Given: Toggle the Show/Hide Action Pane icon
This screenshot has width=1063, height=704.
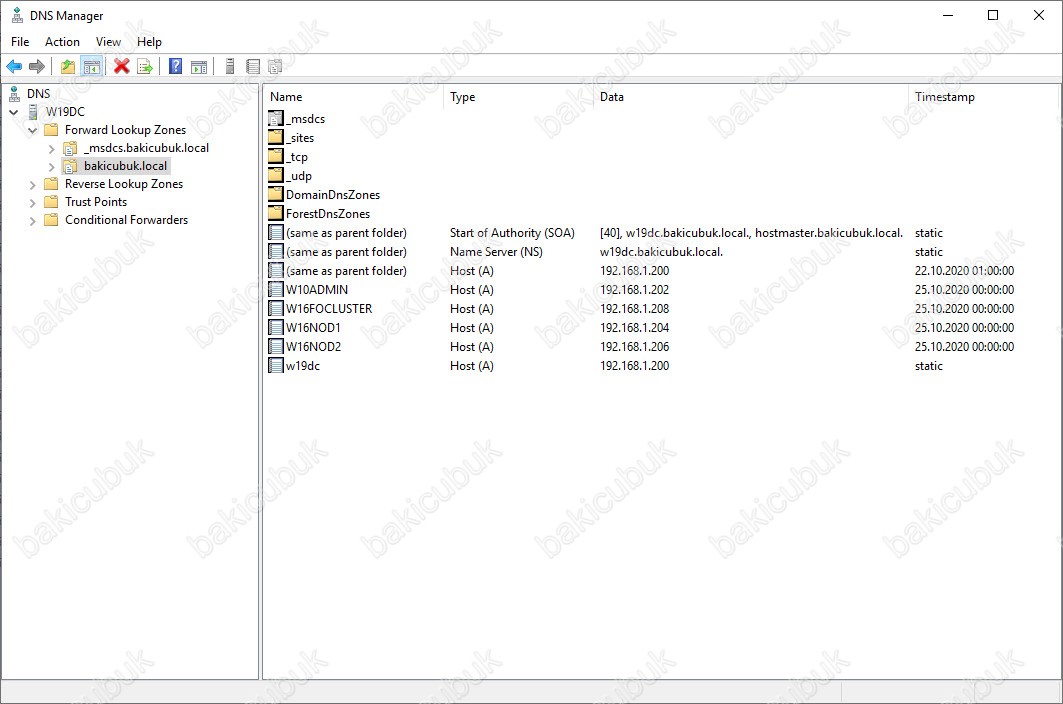Looking at the screenshot, I should pos(199,67).
